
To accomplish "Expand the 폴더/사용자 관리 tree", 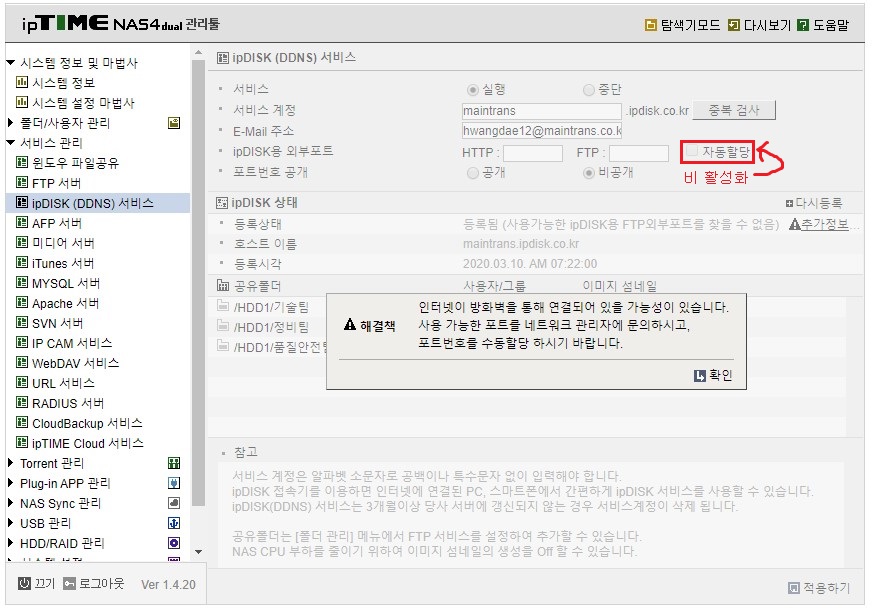I will point(10,122).
